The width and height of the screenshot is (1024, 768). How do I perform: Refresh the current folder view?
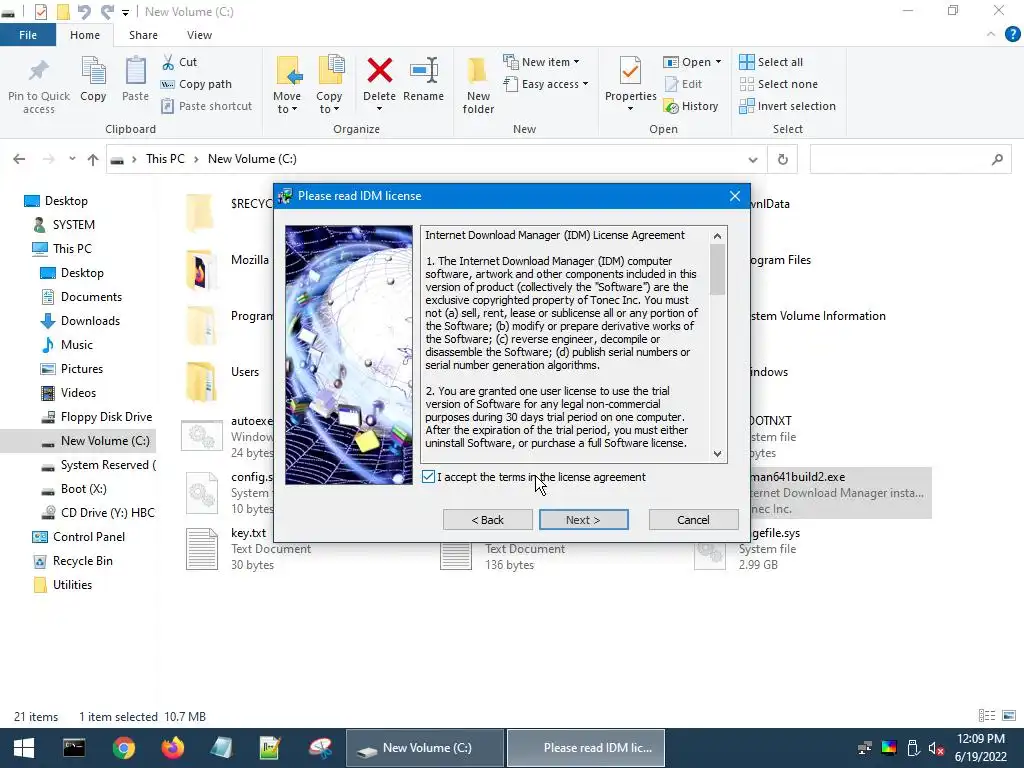pos(782,159)
